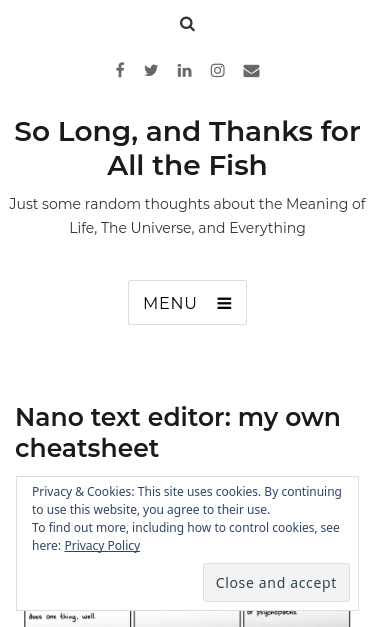Viewport: 375px width, 627px height.
Task: Open the middle blank comic panel
Action: click(187, 618)
